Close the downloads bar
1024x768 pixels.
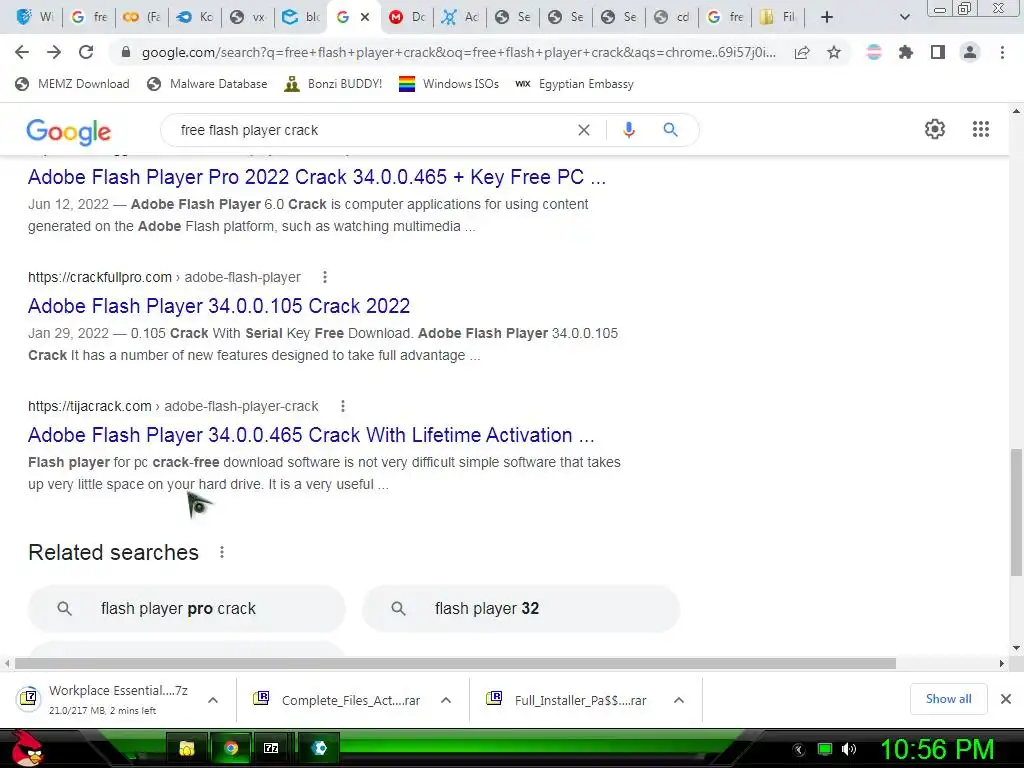tap(1006, 699)
